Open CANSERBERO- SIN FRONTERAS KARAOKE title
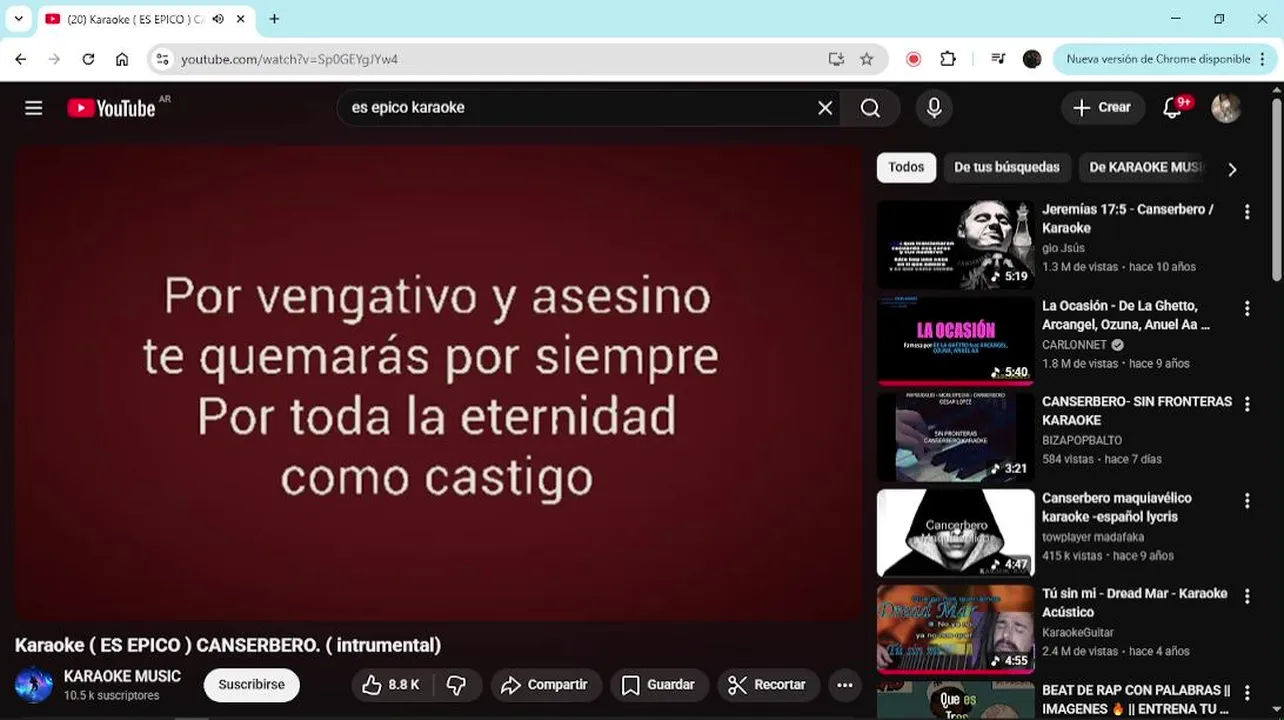 coord(1137,411)
